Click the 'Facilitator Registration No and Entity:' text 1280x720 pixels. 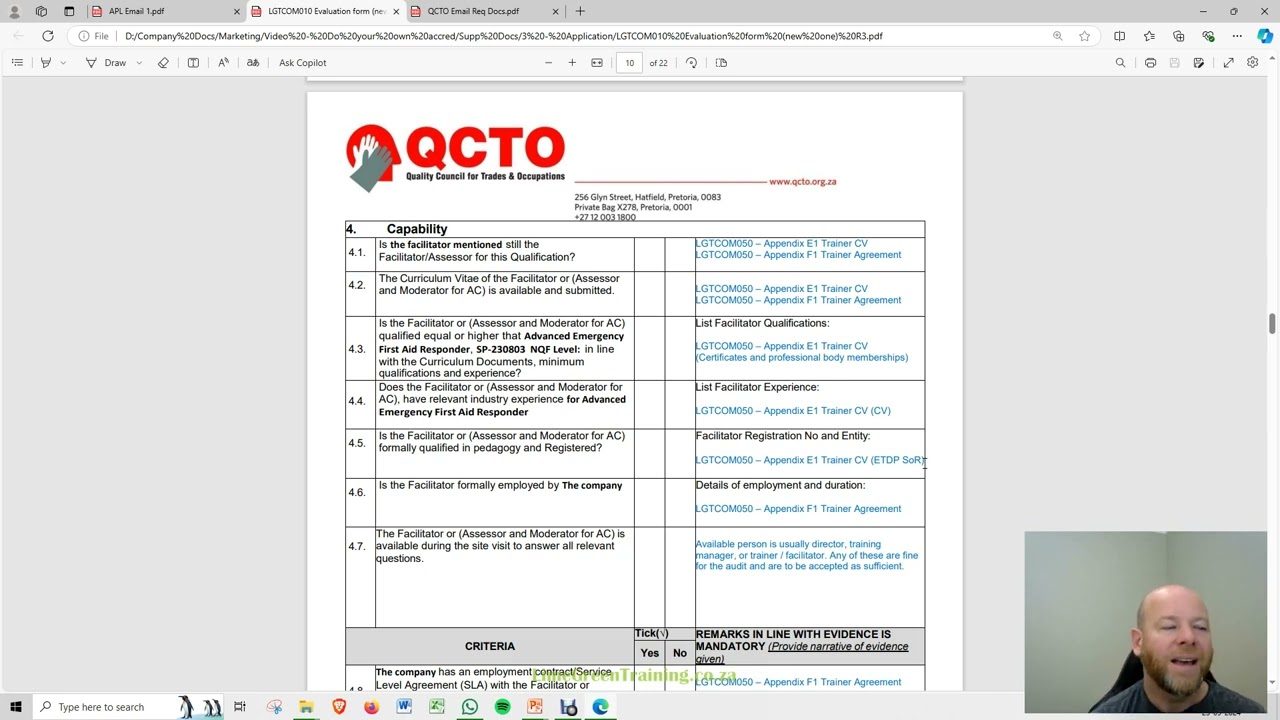coord(783,436)
